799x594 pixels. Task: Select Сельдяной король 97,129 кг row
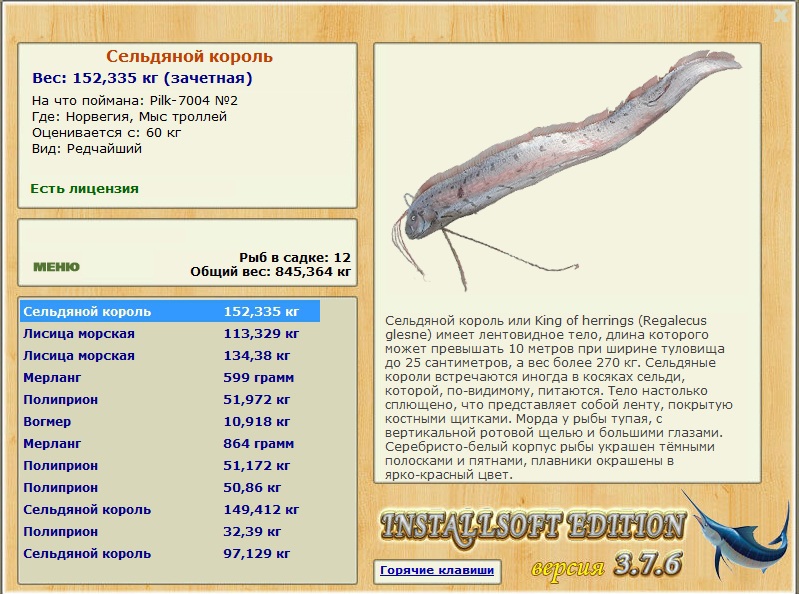[x=170, y=553]
